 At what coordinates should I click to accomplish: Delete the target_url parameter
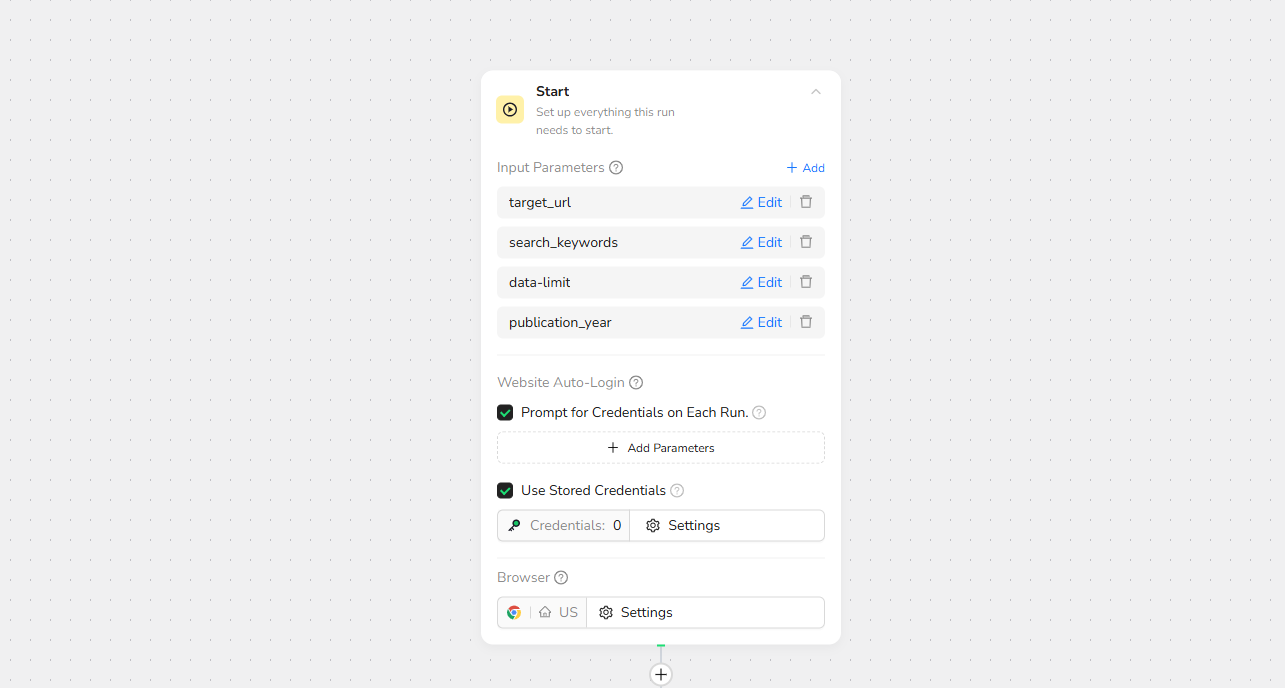click(806, 202)
